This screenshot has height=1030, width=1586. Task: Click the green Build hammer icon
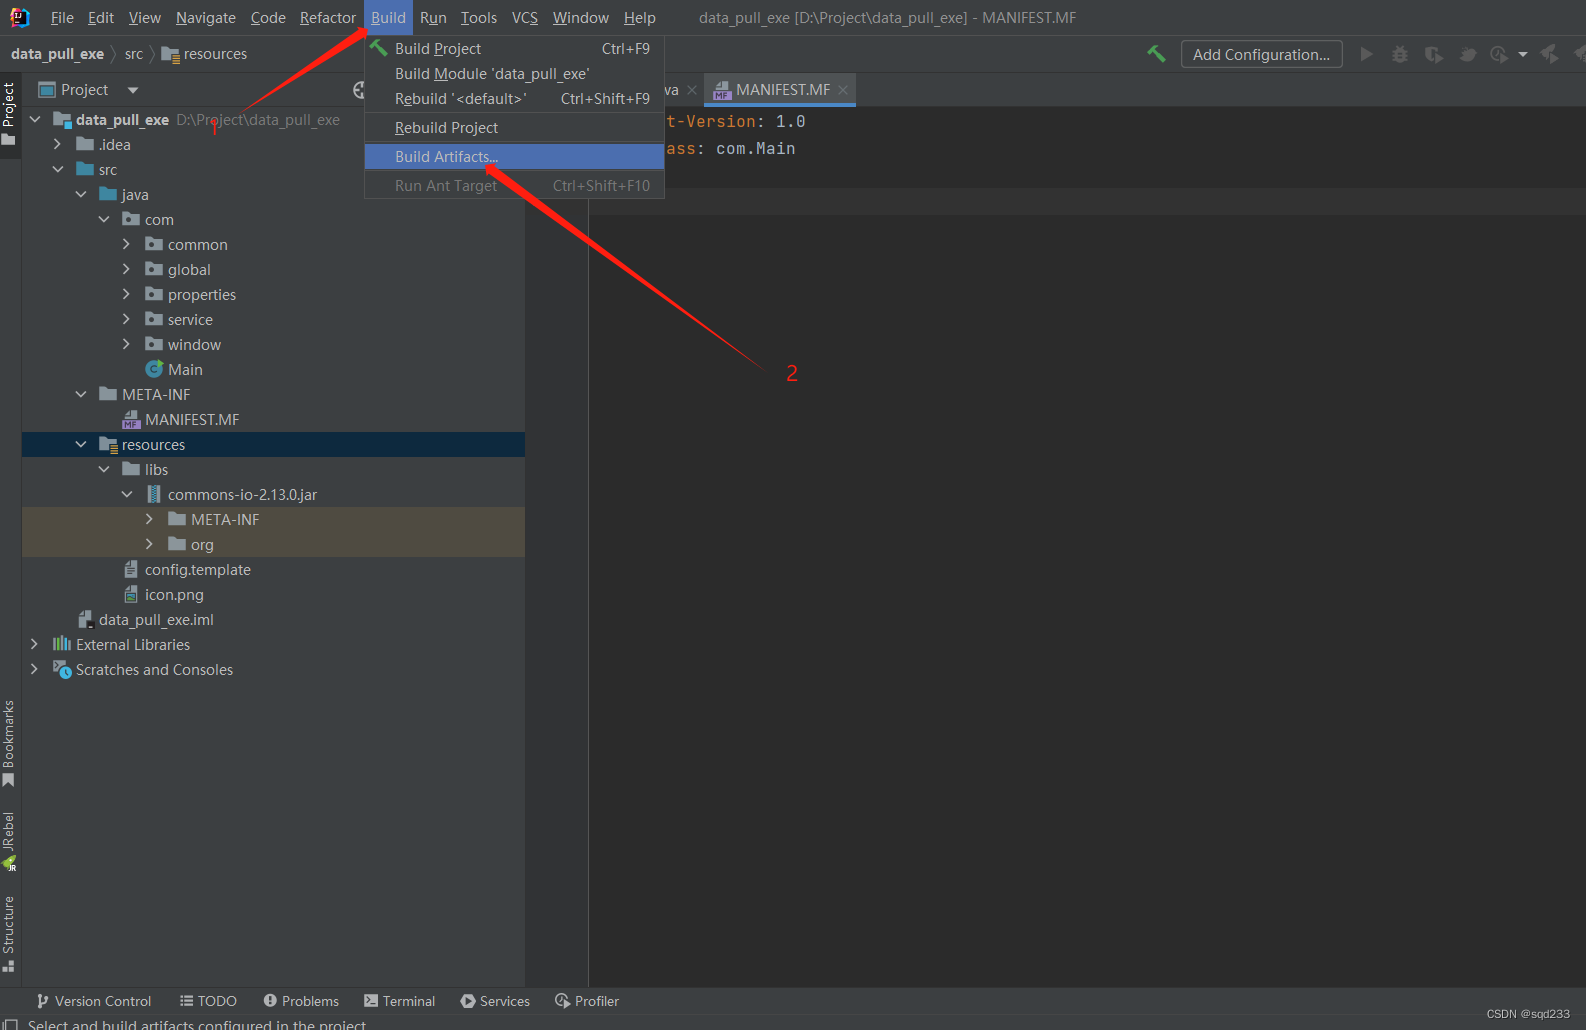pyautogui.click(x=1156, y=54)
